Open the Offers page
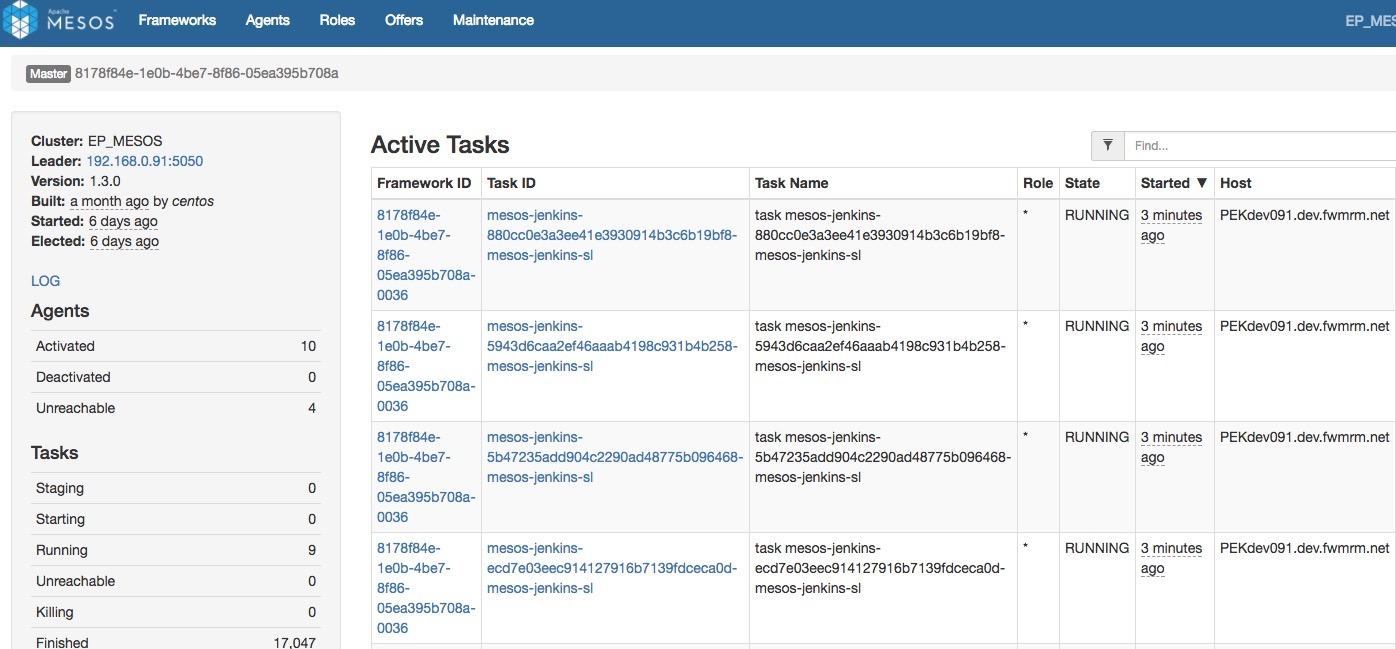 (404, 20)
